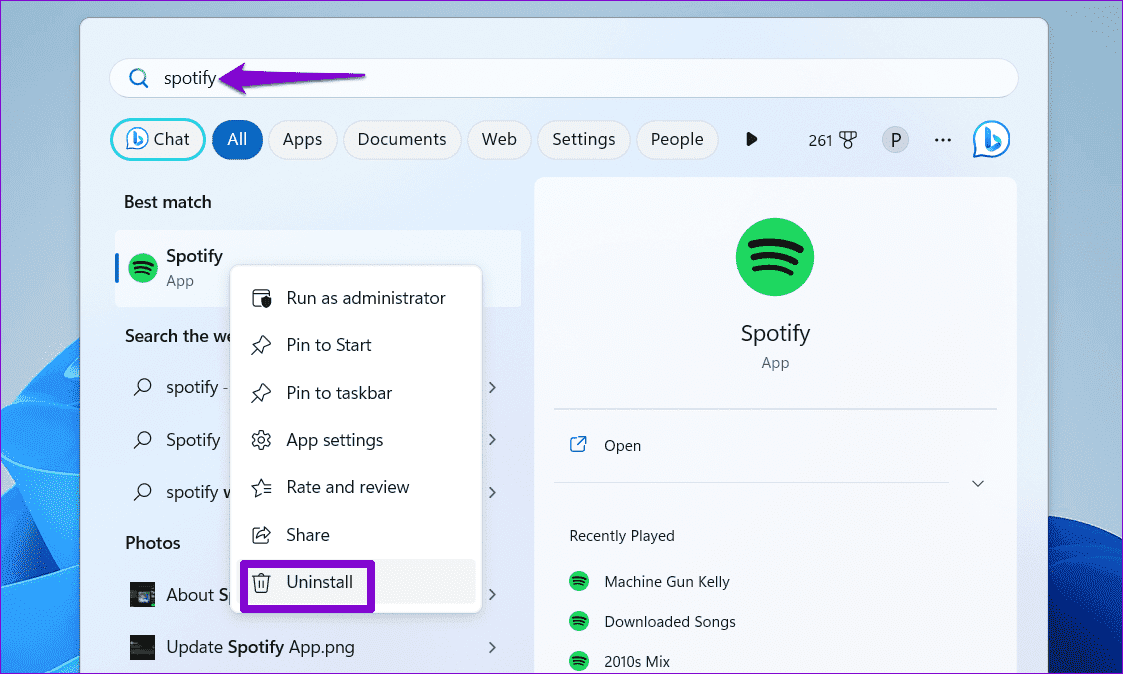Click the Spotify icon beside Downloaded Songs
Image resolution: width=1123 pixels, height=674 pixels.
579,621
